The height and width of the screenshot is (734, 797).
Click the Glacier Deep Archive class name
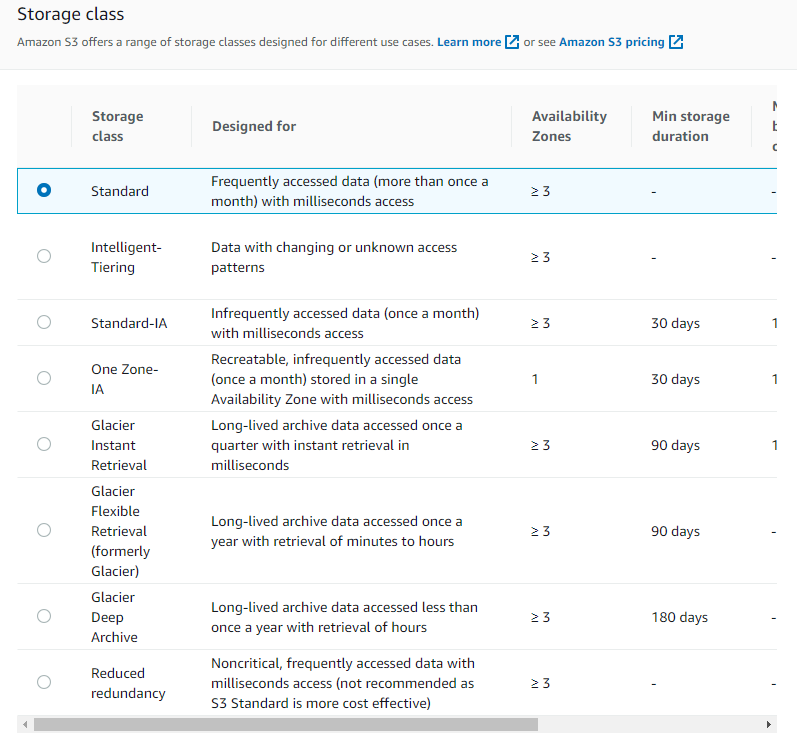[x=114, y=617]
